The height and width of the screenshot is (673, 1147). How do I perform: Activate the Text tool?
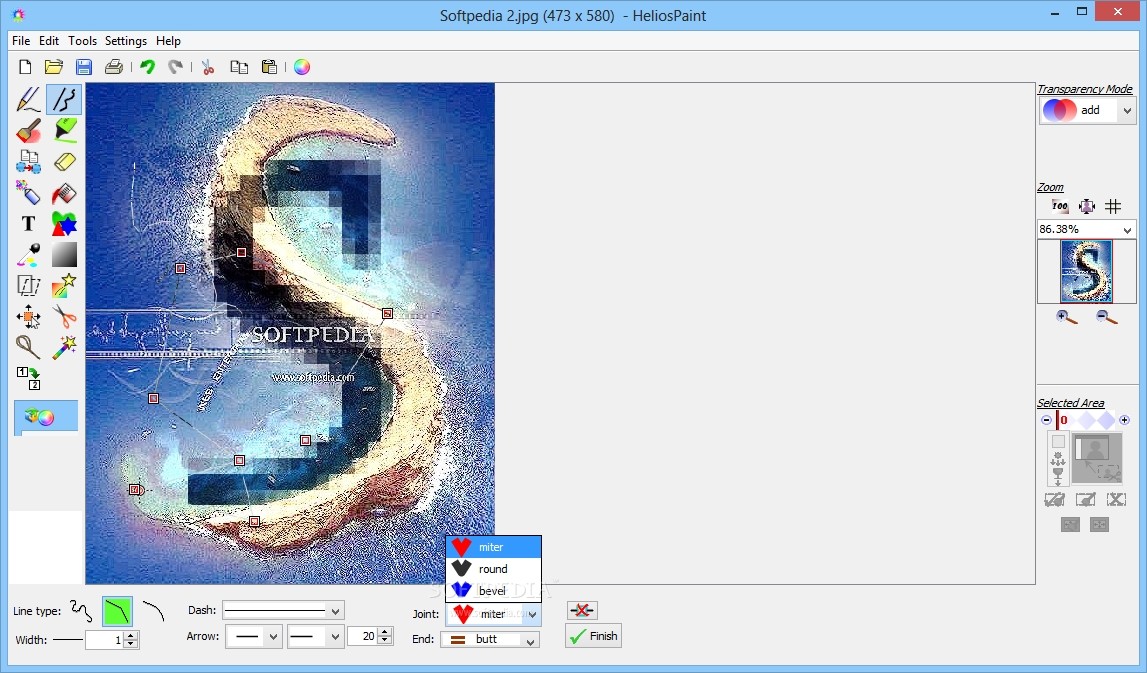pyautogui.click(x=28, y=224)
